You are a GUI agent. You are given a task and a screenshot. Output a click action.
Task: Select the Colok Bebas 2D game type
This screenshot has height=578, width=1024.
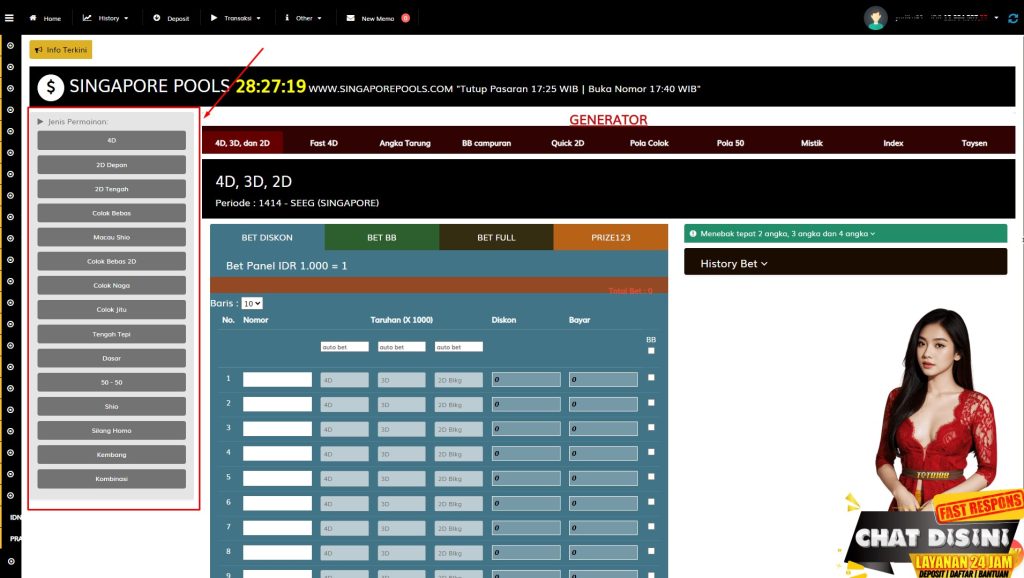tap(112, 261)
